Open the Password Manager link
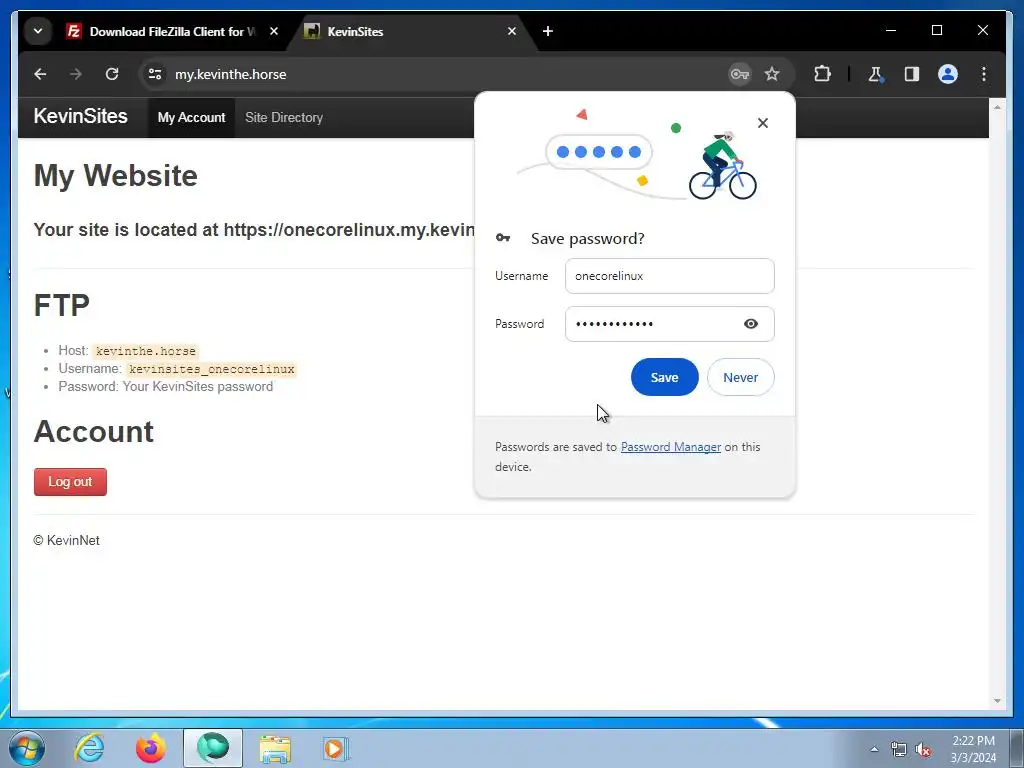1024x768 pixels. (671, 447)
